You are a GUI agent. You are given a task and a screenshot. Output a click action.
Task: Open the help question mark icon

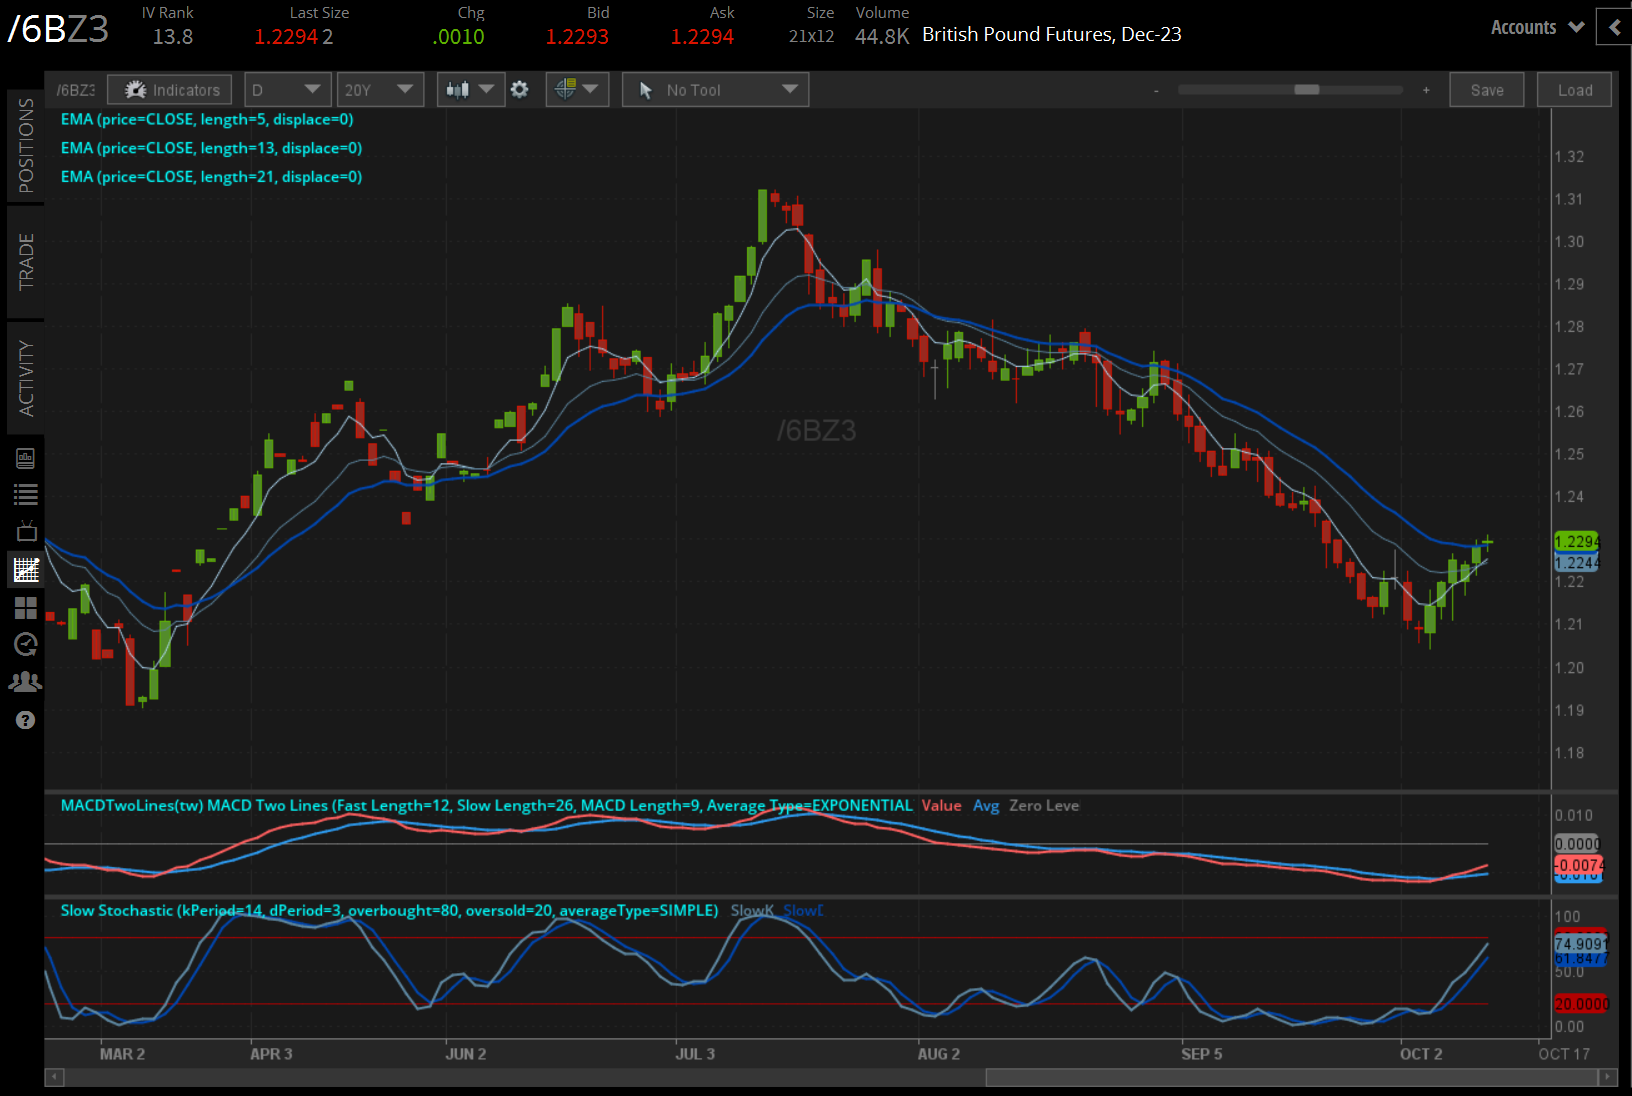pos(26,720)
